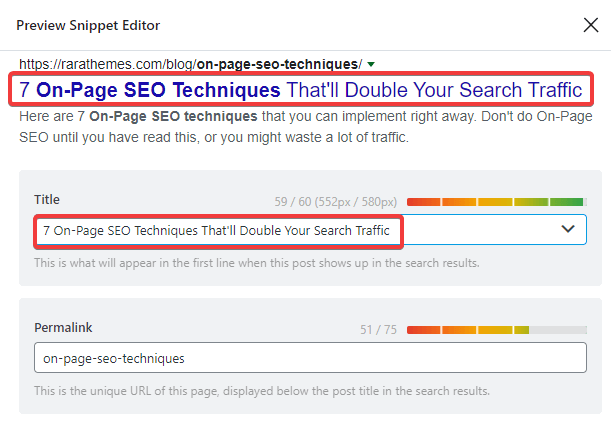Click the green arrow beside the URL
Screen dimensions: 611x424
[371, 64]
